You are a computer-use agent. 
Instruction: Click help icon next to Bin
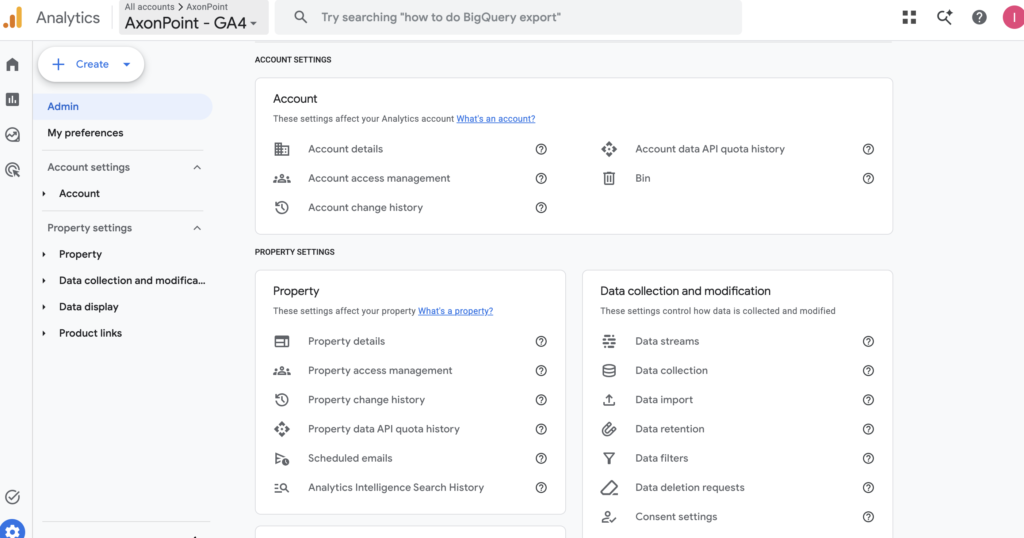(x=868, y=178)
